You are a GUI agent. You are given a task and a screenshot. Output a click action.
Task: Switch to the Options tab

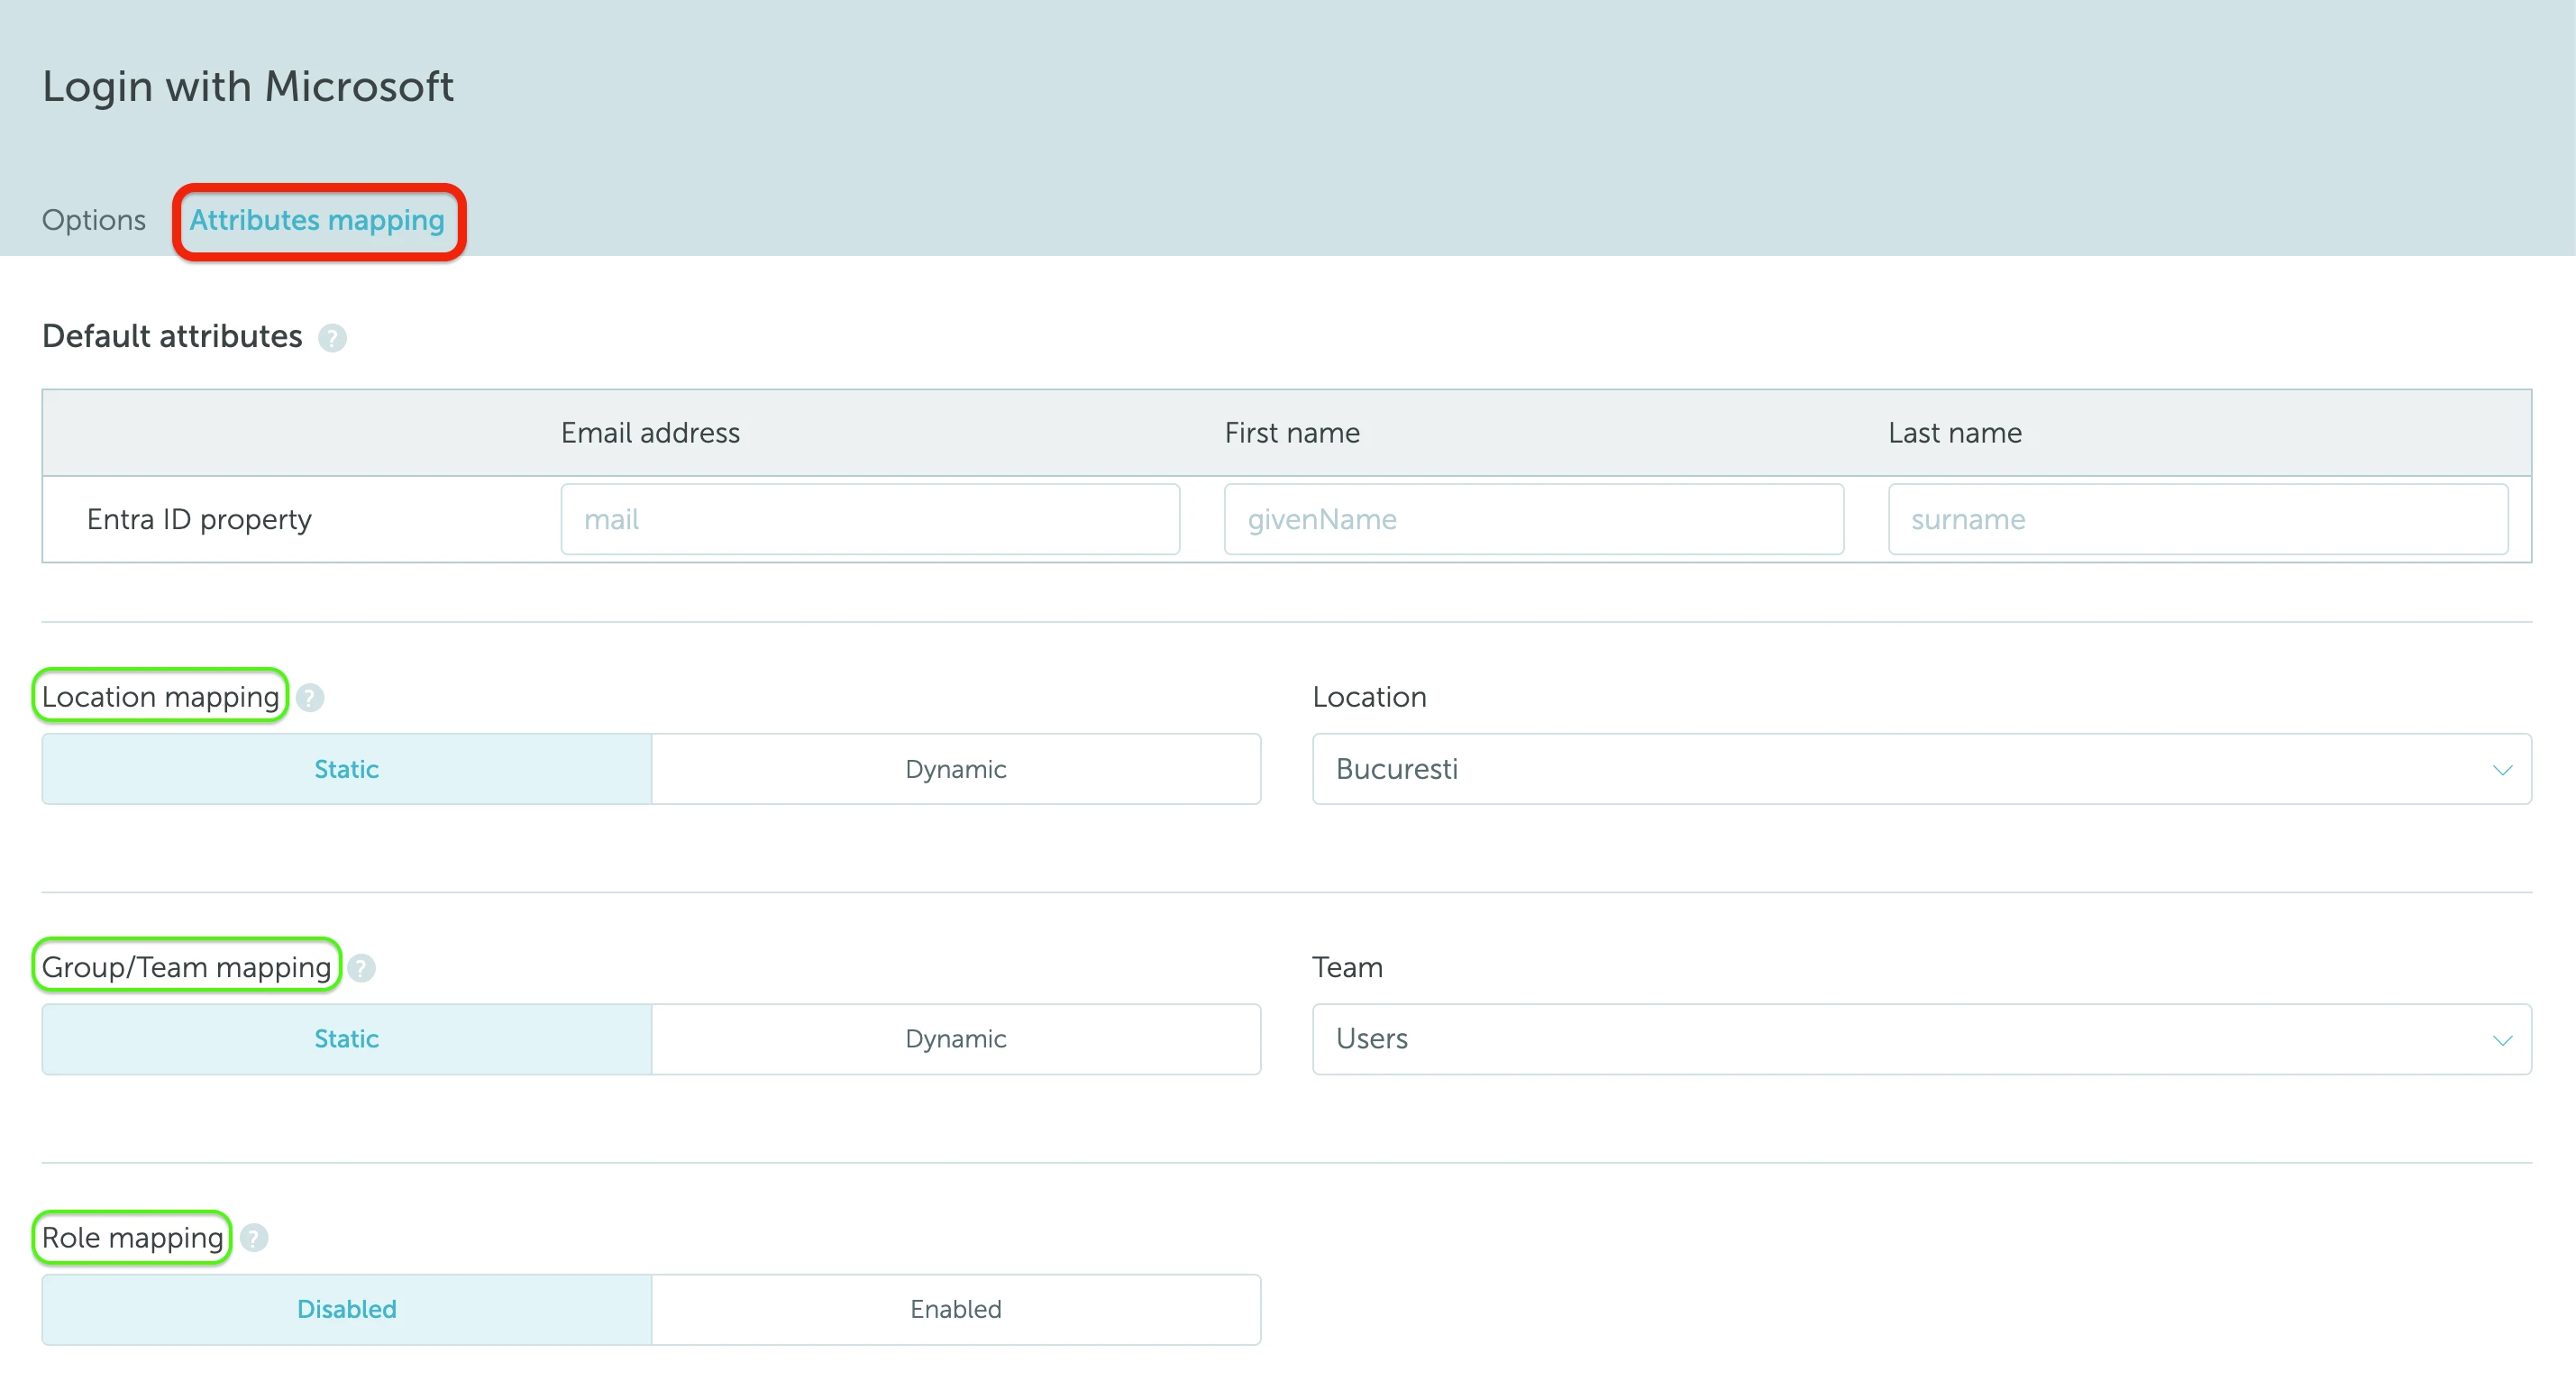(94, 220)
